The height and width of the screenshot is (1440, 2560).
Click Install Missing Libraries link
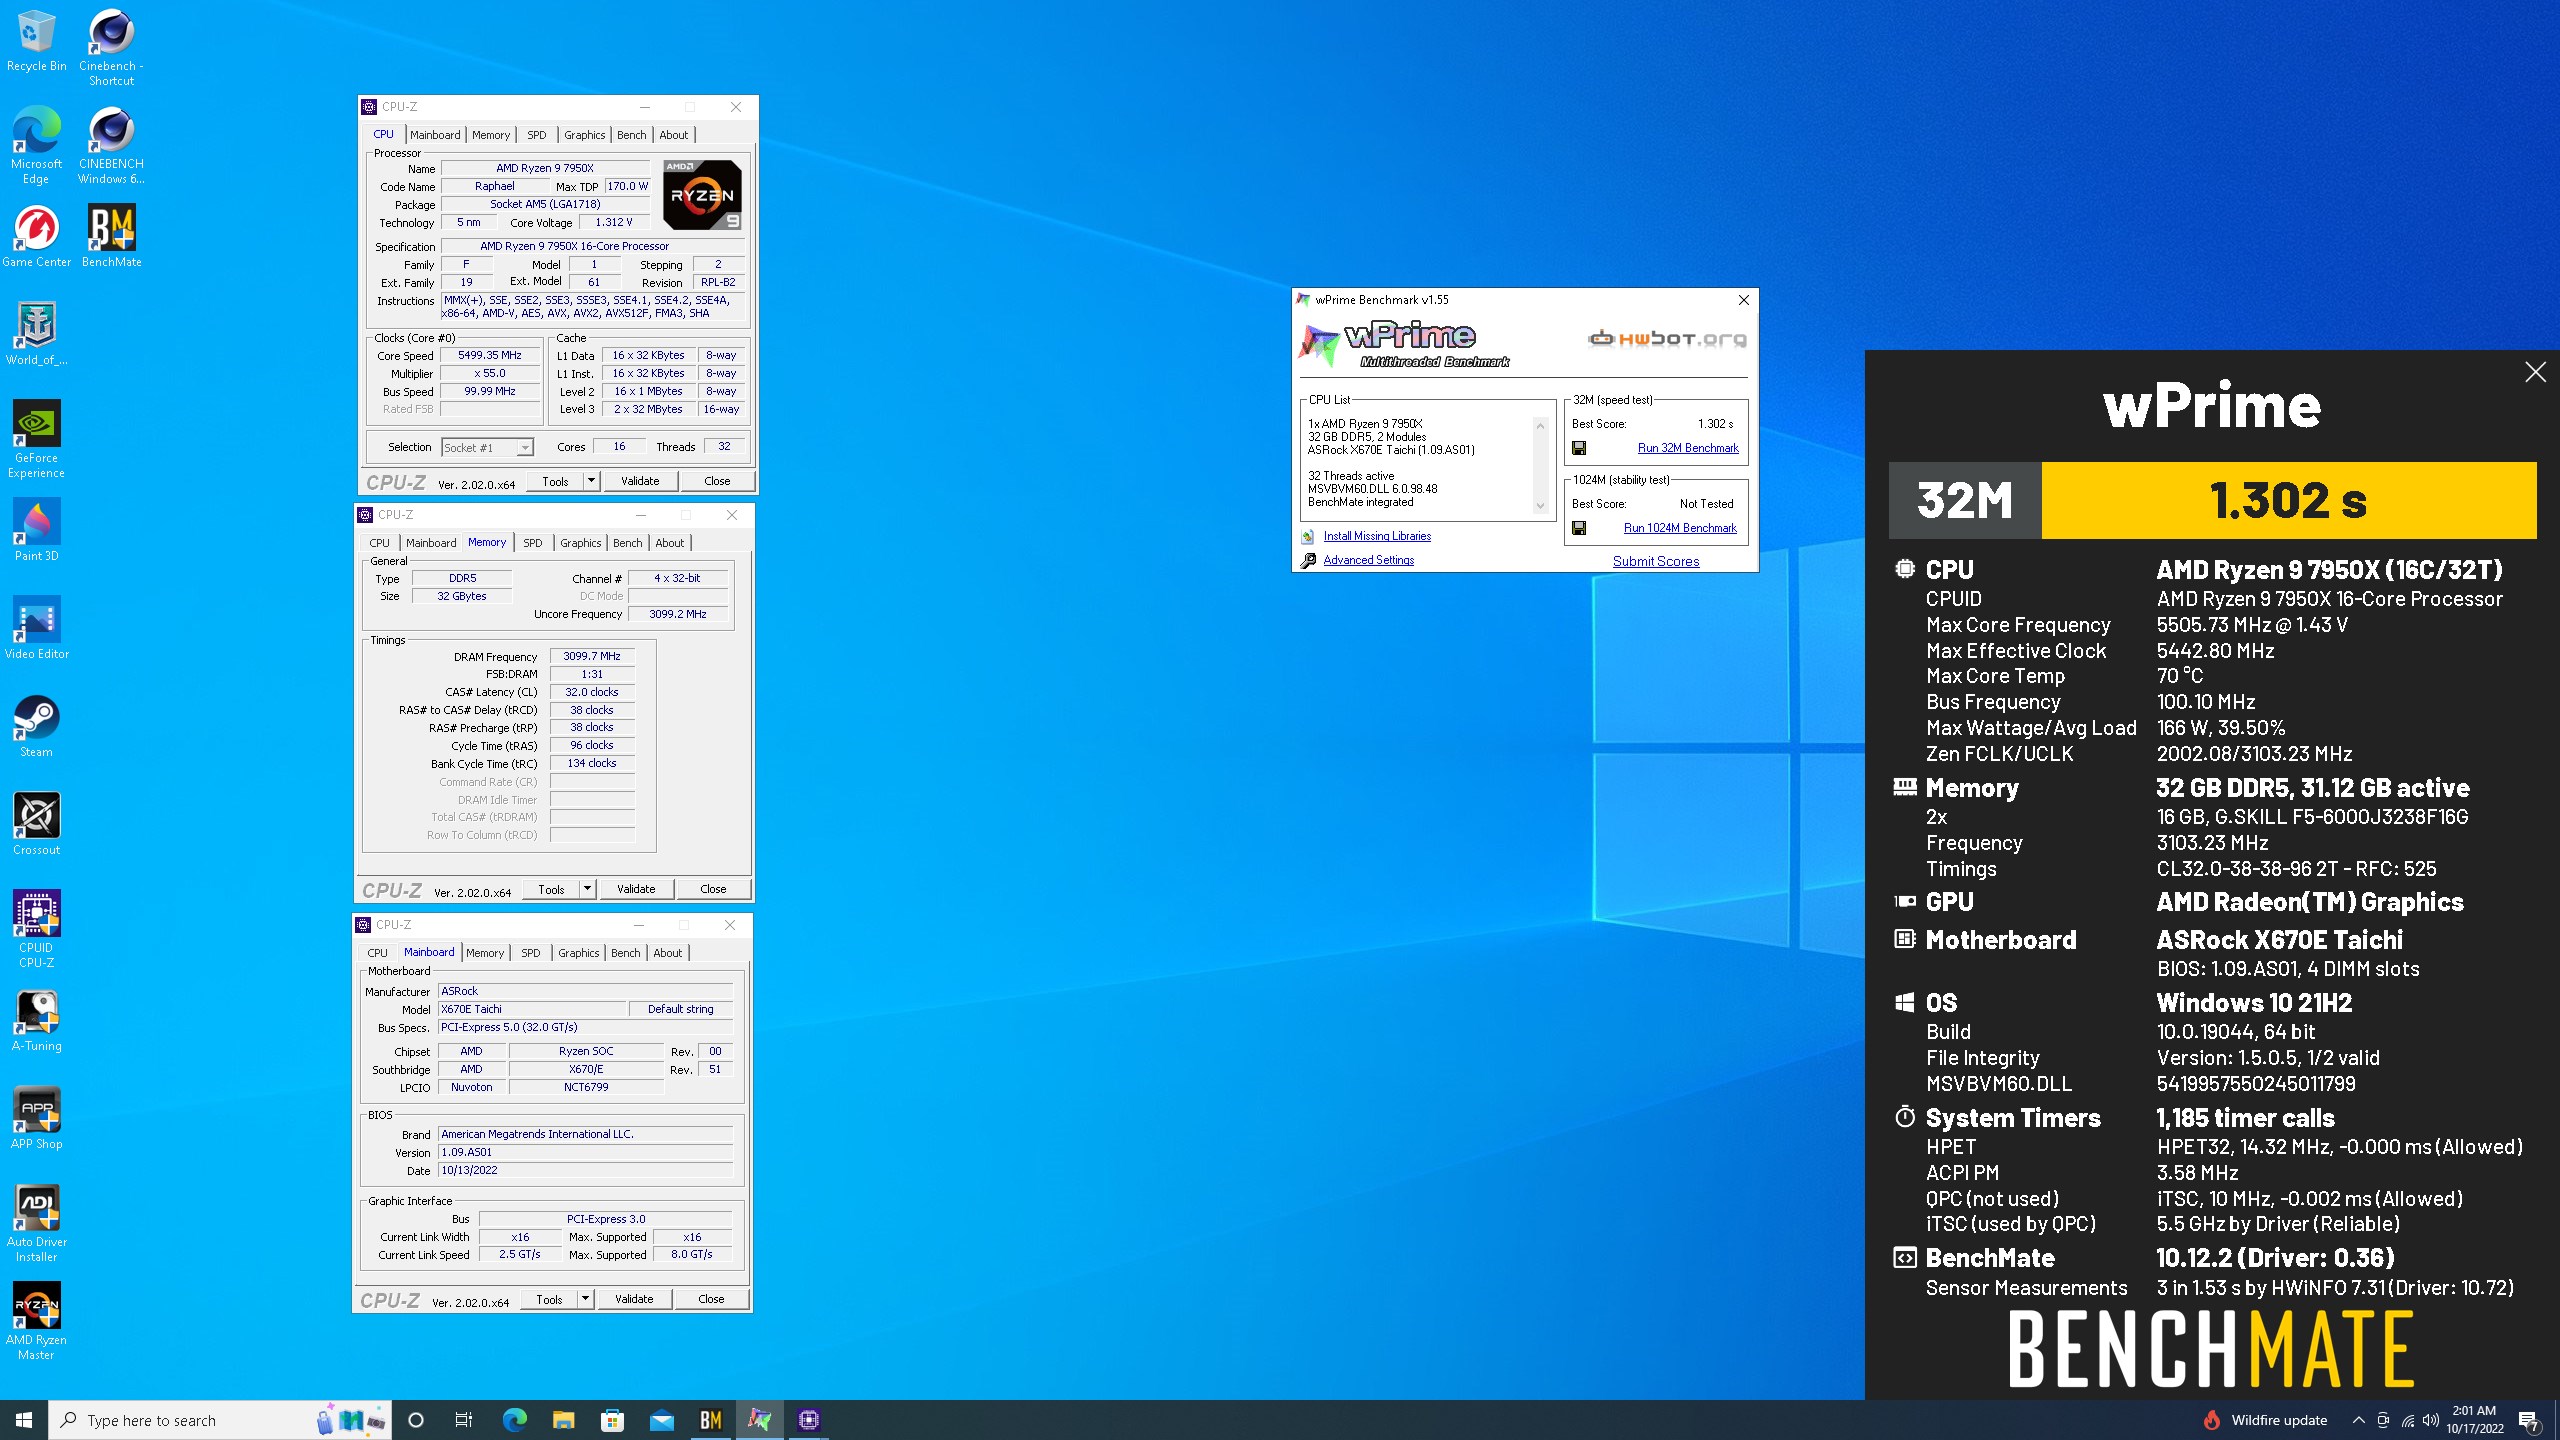[1377, 536]
